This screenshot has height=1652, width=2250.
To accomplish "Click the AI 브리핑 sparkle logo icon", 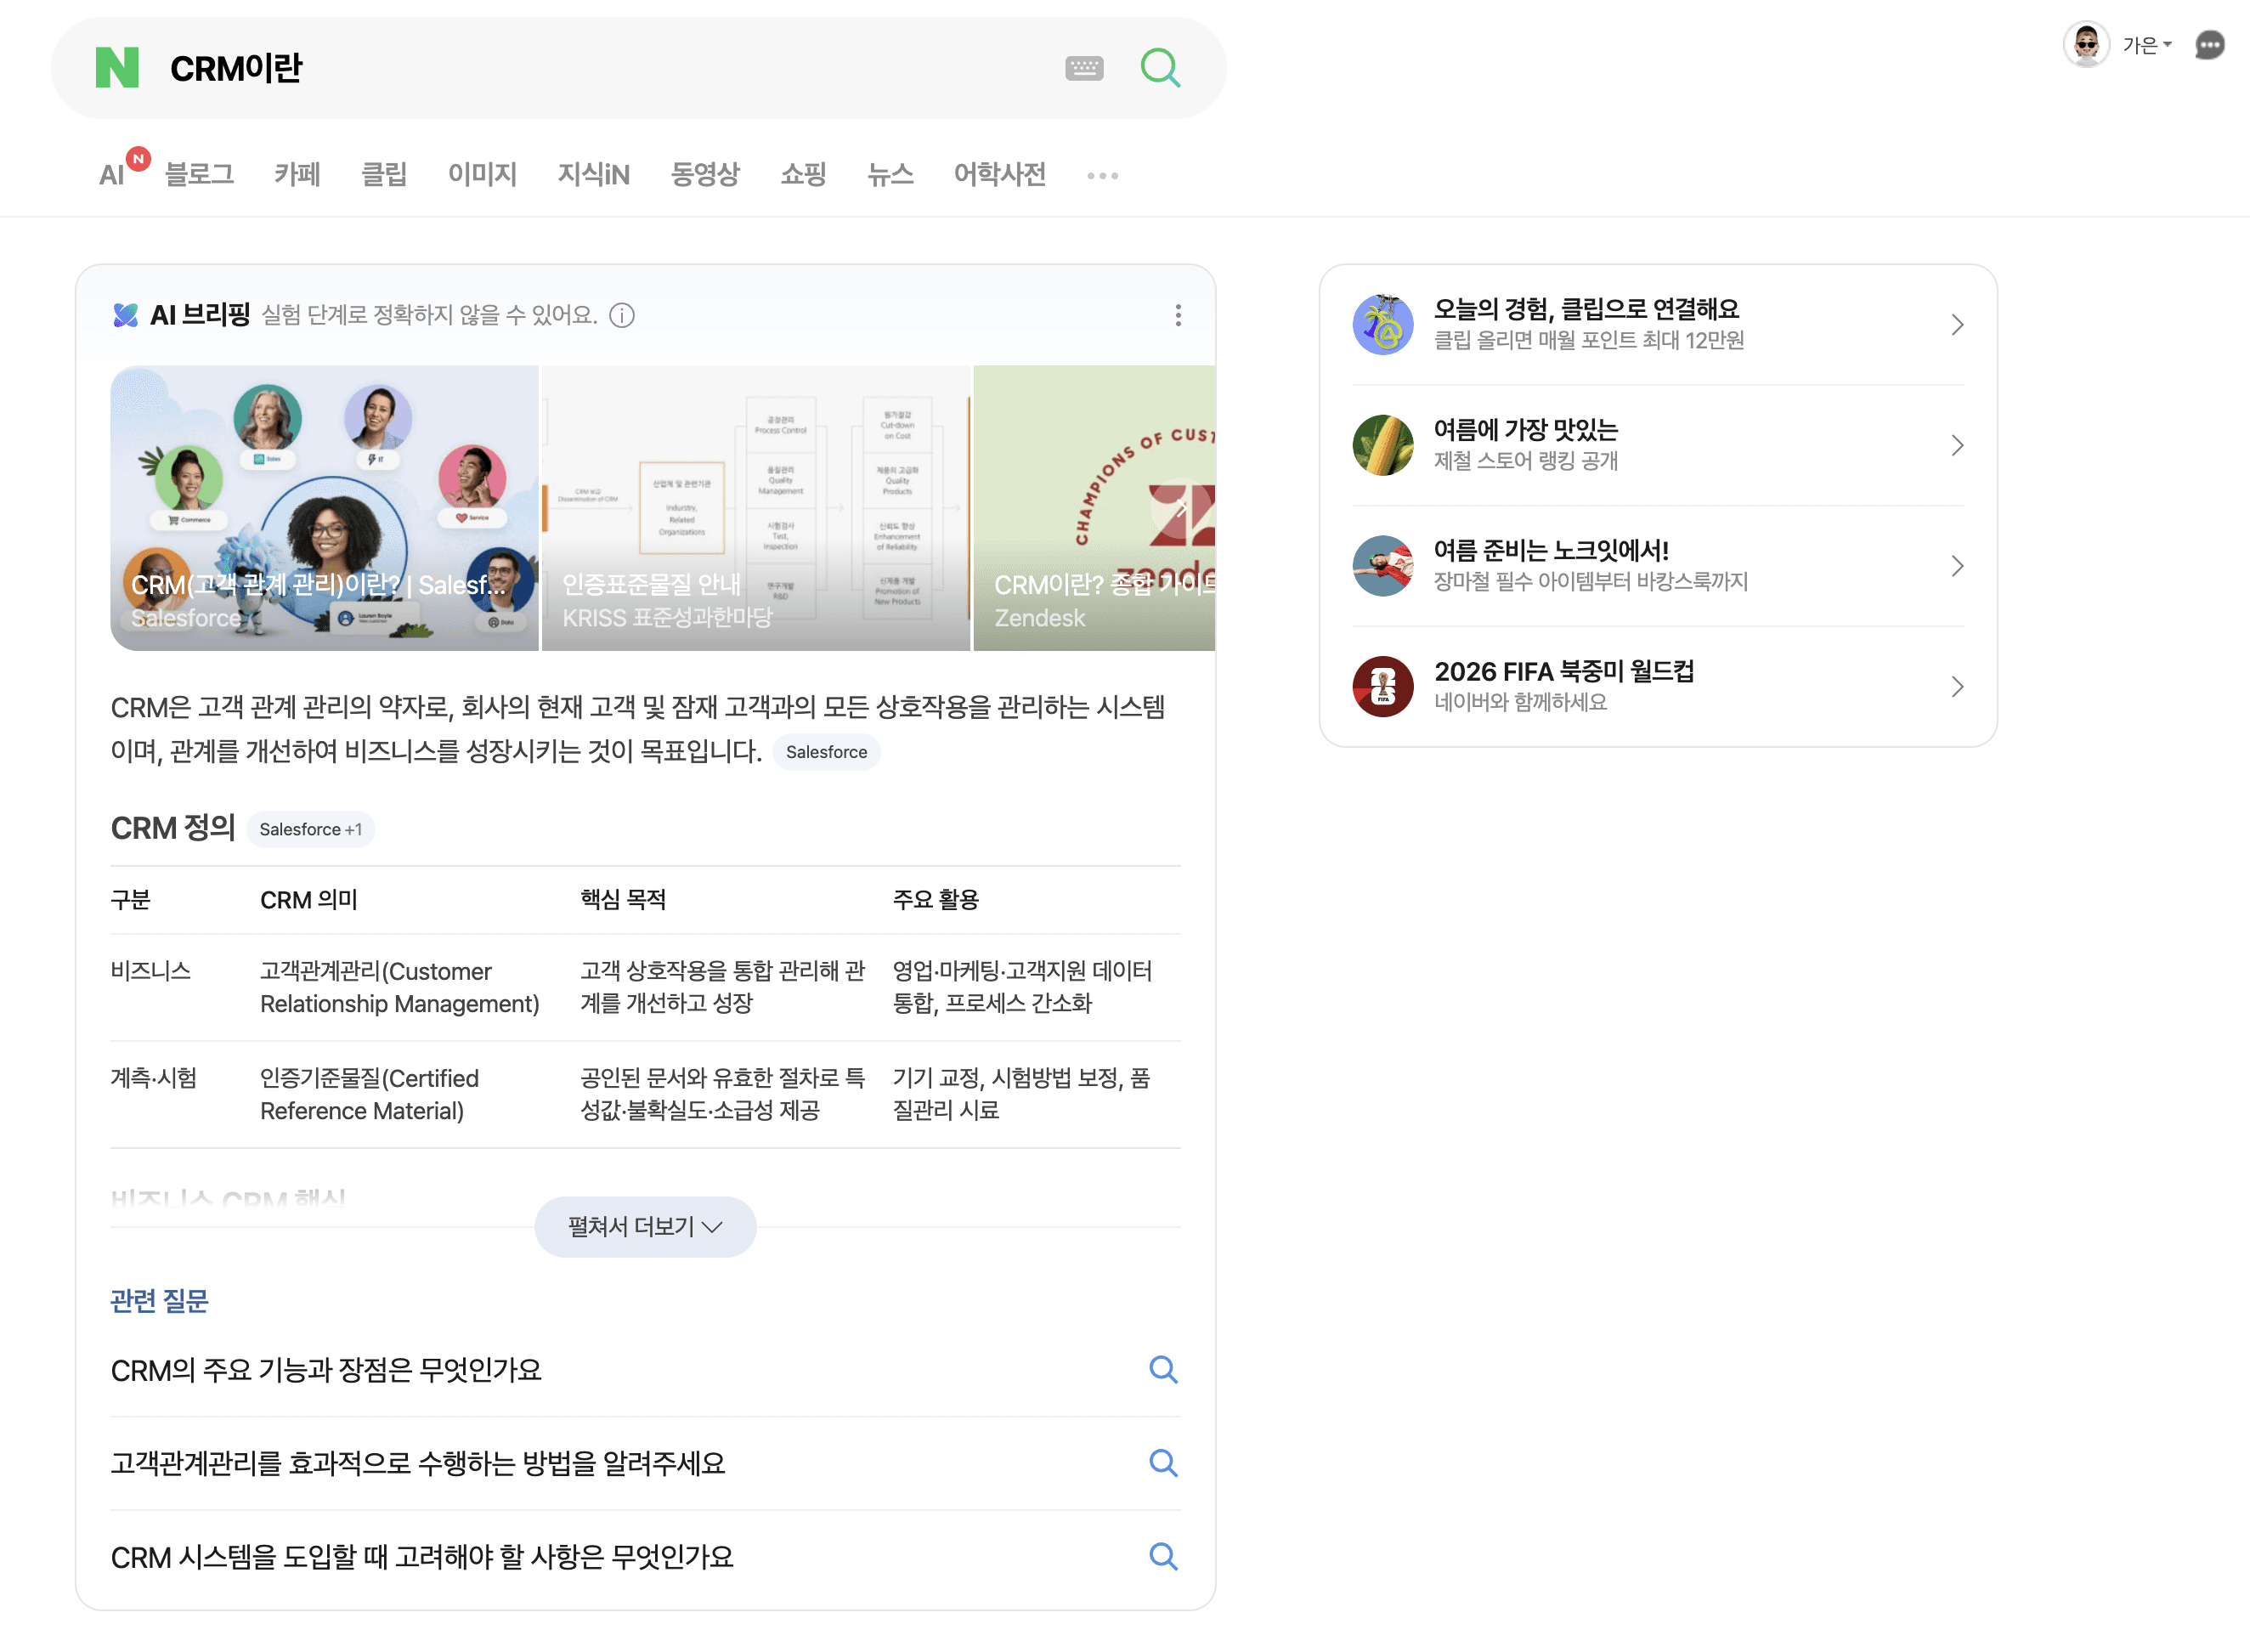I will tap(126, 316).
